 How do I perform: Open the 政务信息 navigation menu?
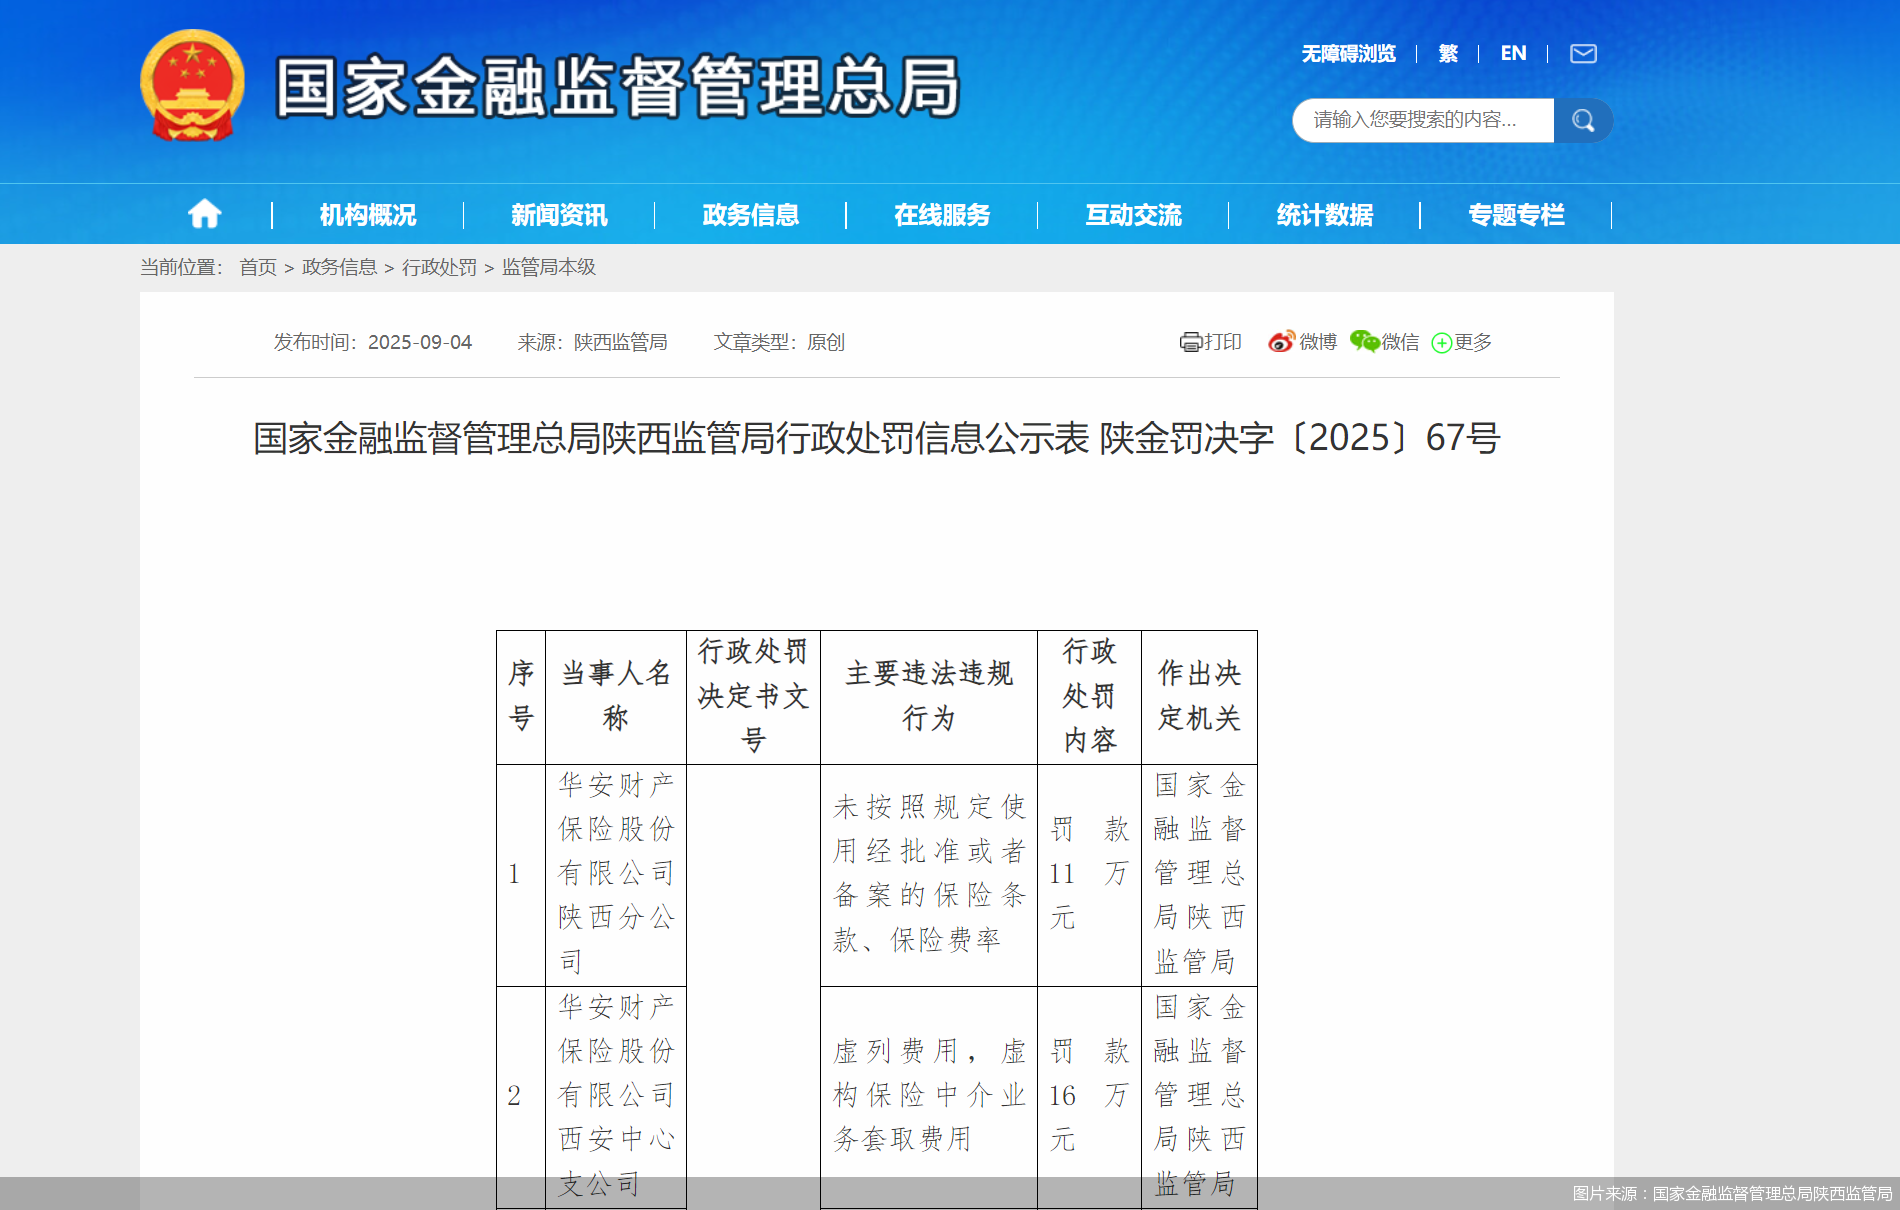click(x=751, y=214)
